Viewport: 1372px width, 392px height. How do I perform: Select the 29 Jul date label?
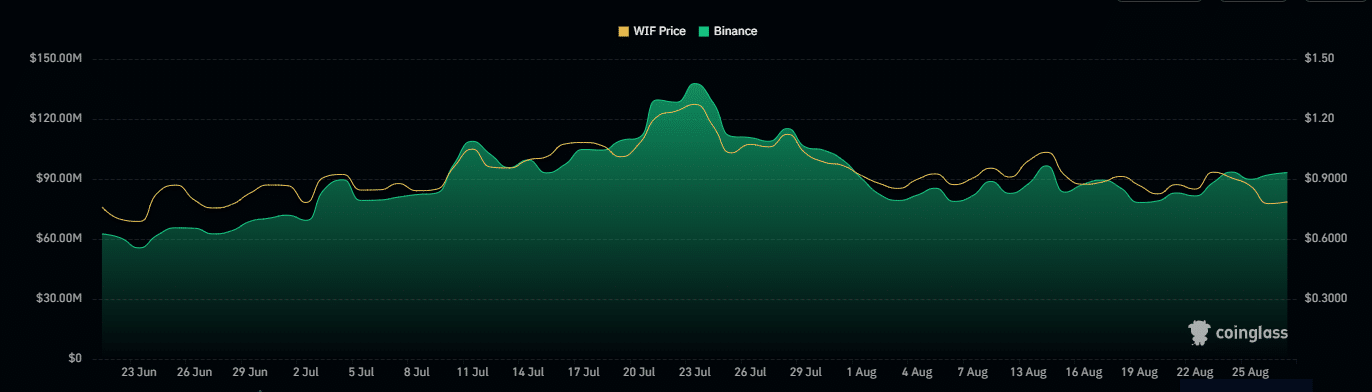805,372
